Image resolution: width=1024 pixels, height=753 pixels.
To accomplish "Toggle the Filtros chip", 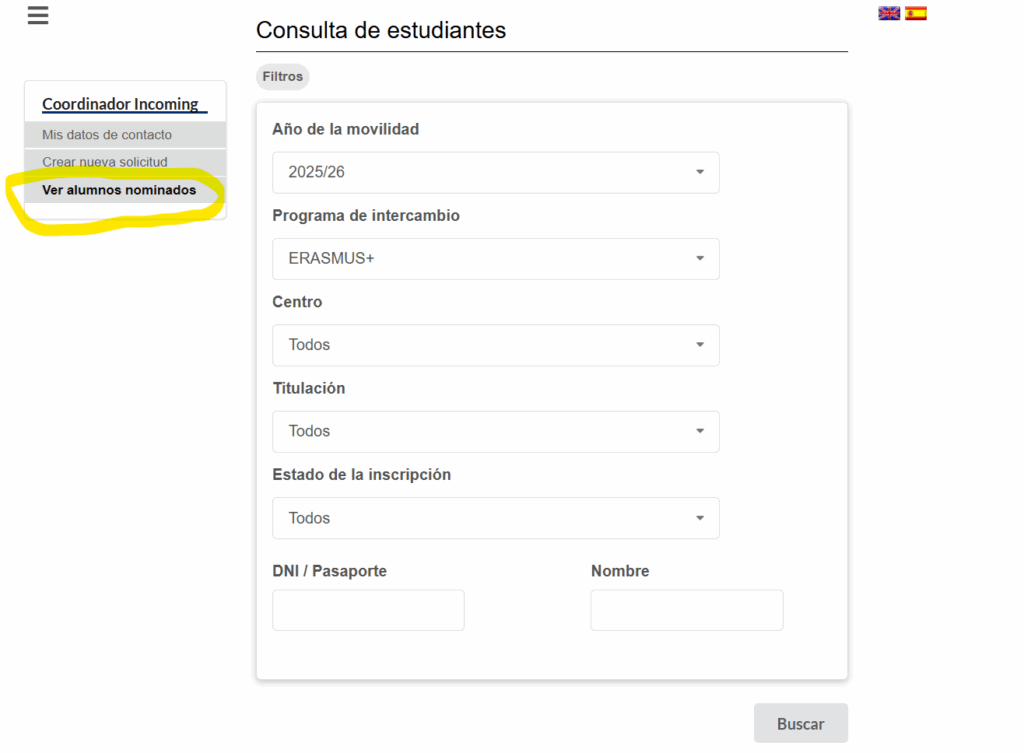I will pyautogui.click(x=282, y=76).
